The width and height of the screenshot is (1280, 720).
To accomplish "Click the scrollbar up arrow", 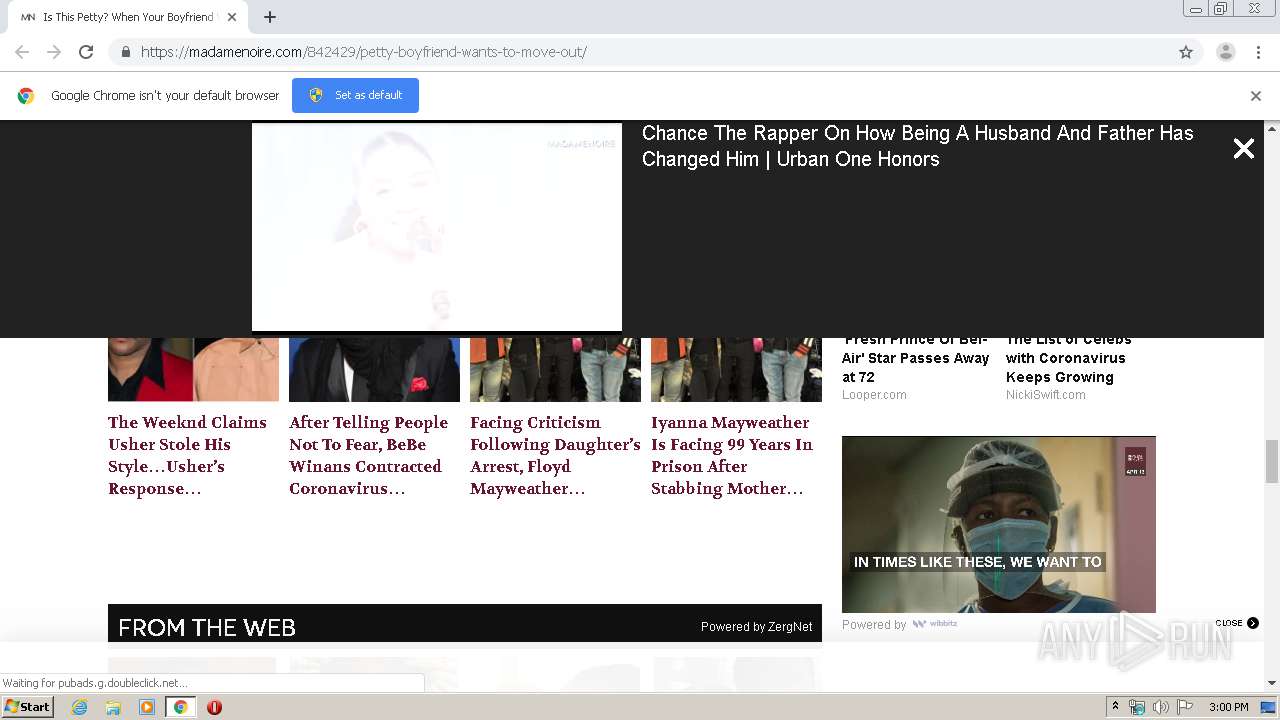I will (x=1272, y=129).
